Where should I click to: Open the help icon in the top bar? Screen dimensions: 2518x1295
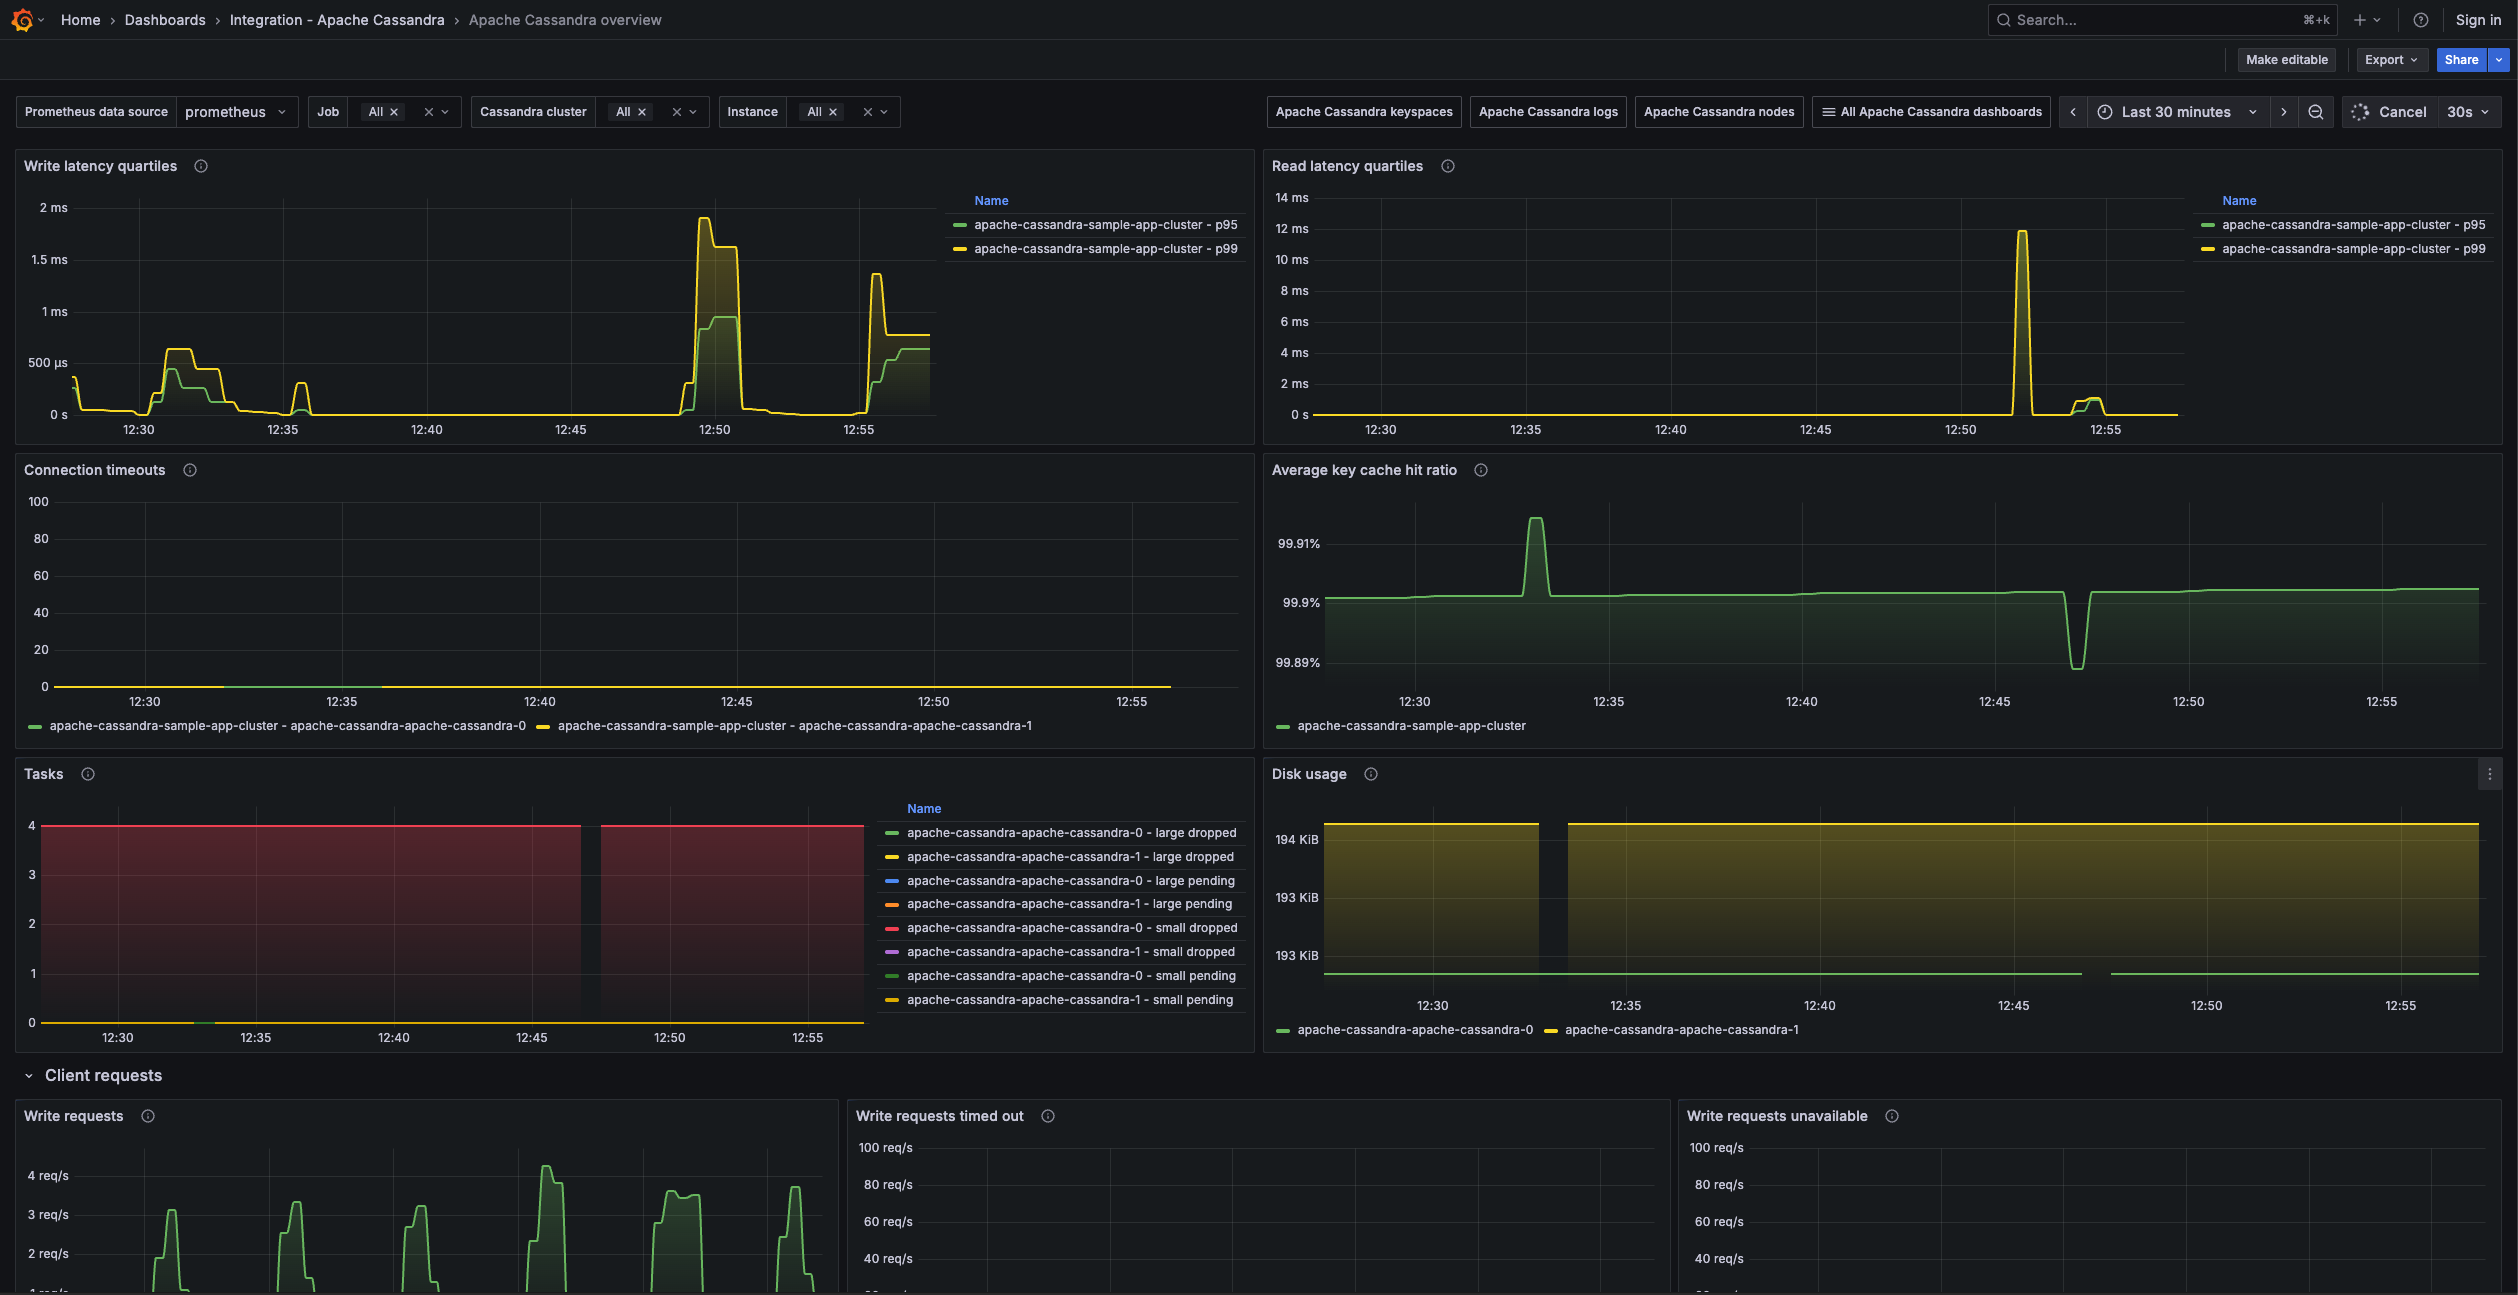click(2421, 19)
